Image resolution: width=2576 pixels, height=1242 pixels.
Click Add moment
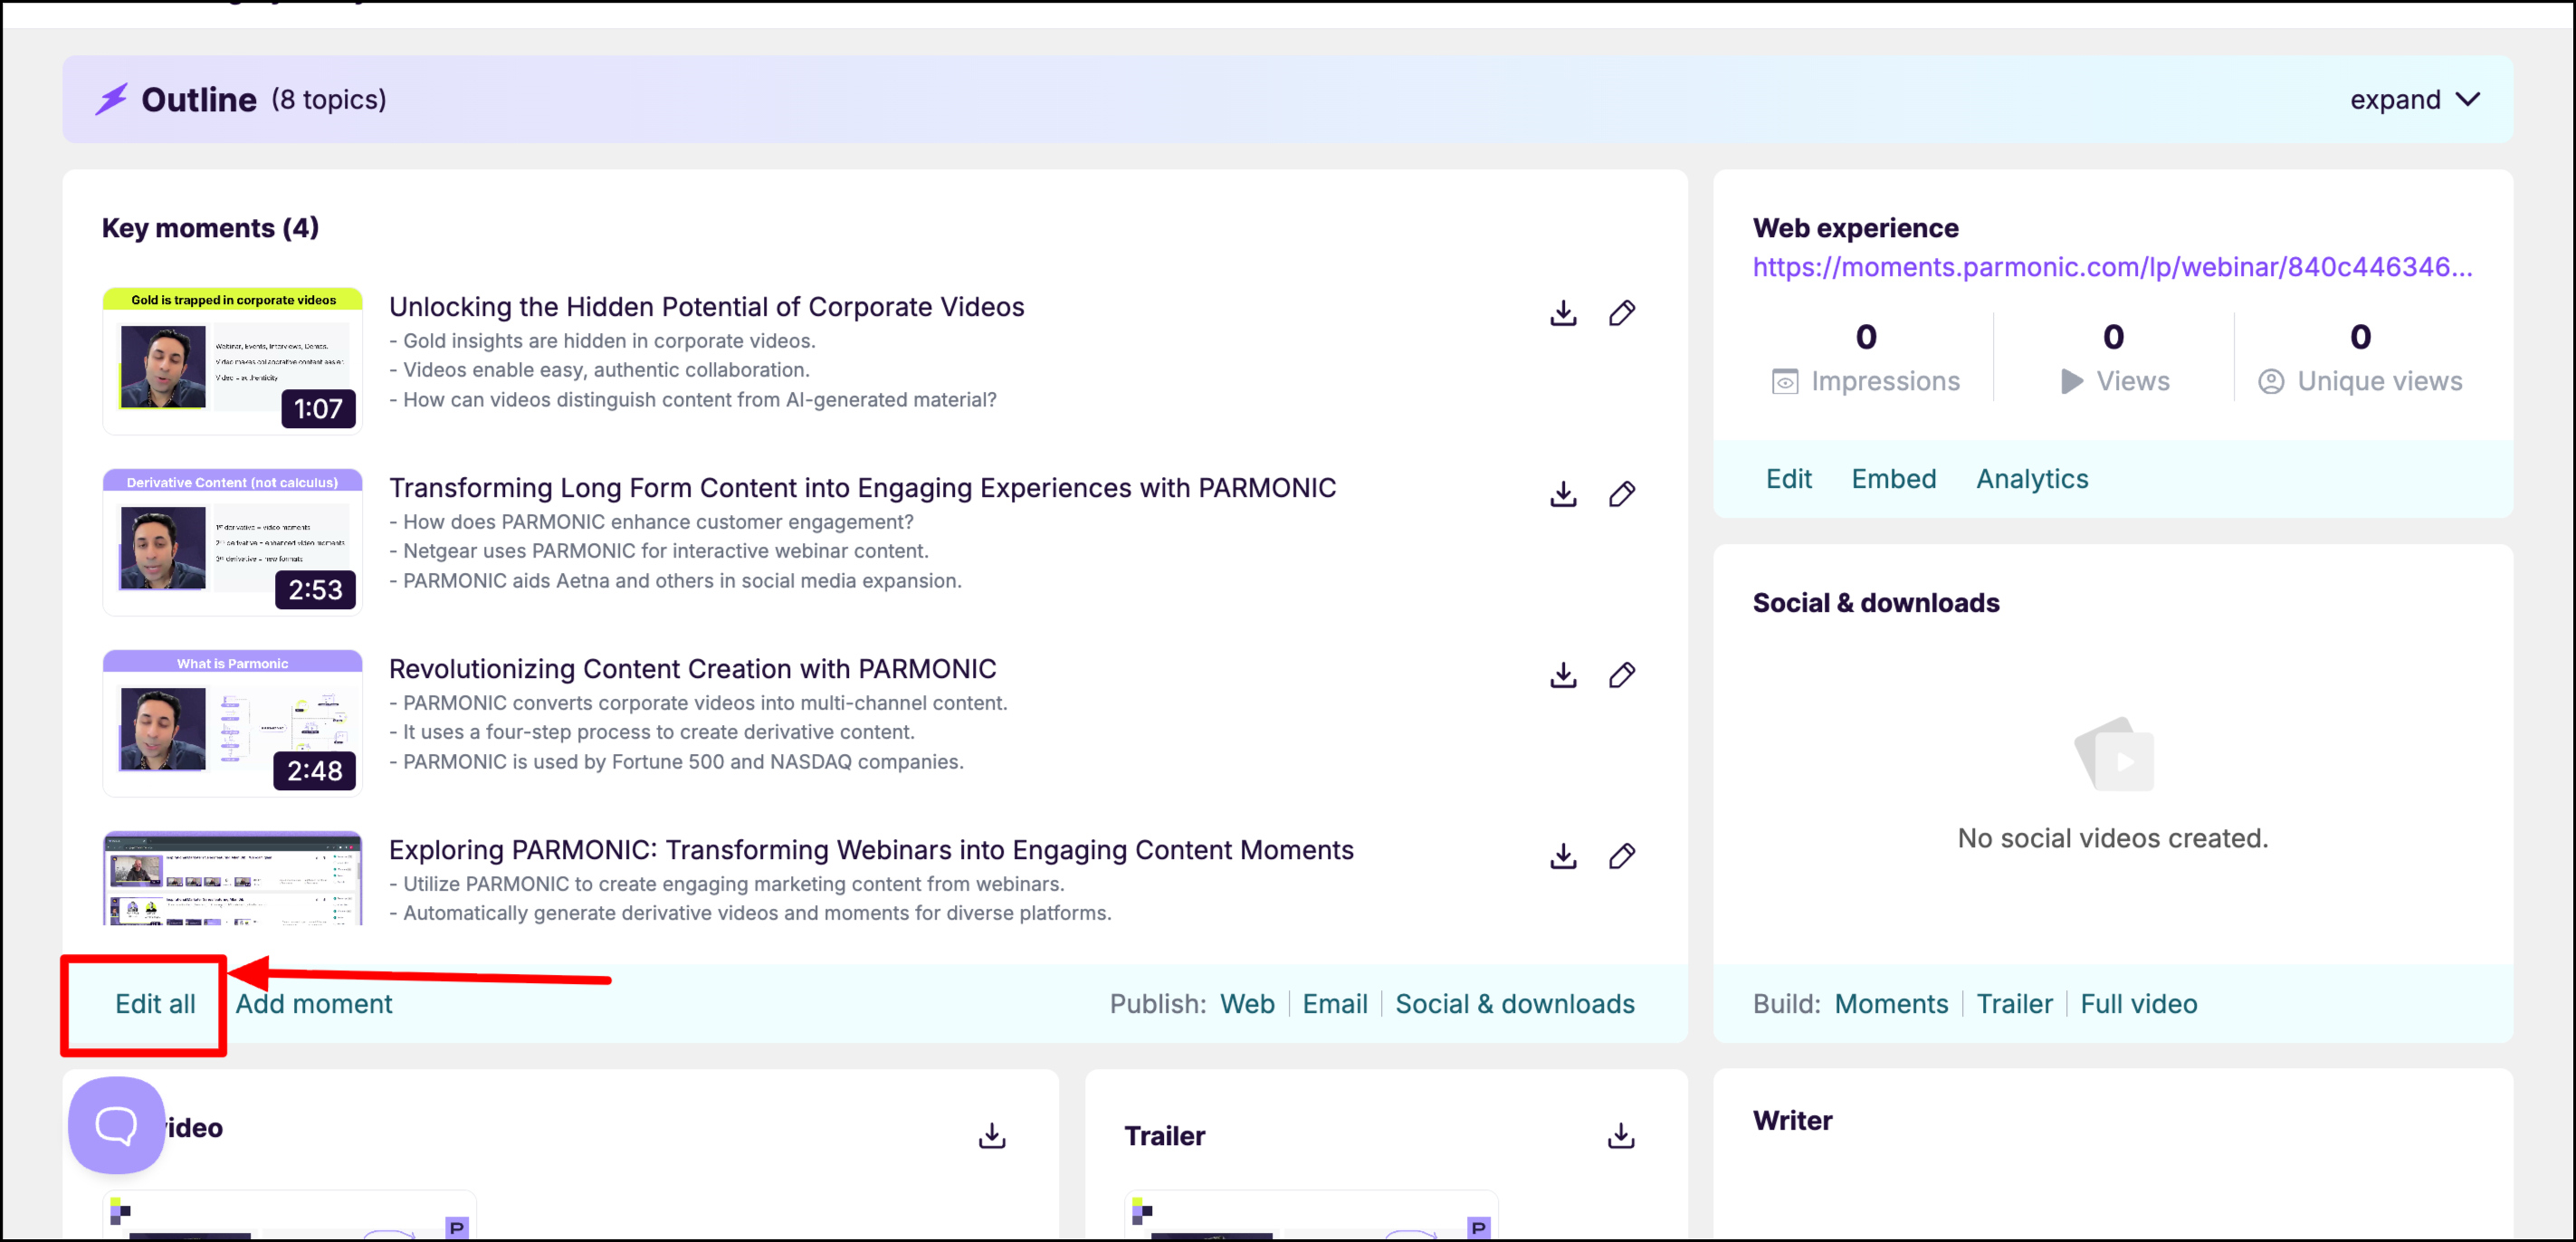(x=314, y=1004)
